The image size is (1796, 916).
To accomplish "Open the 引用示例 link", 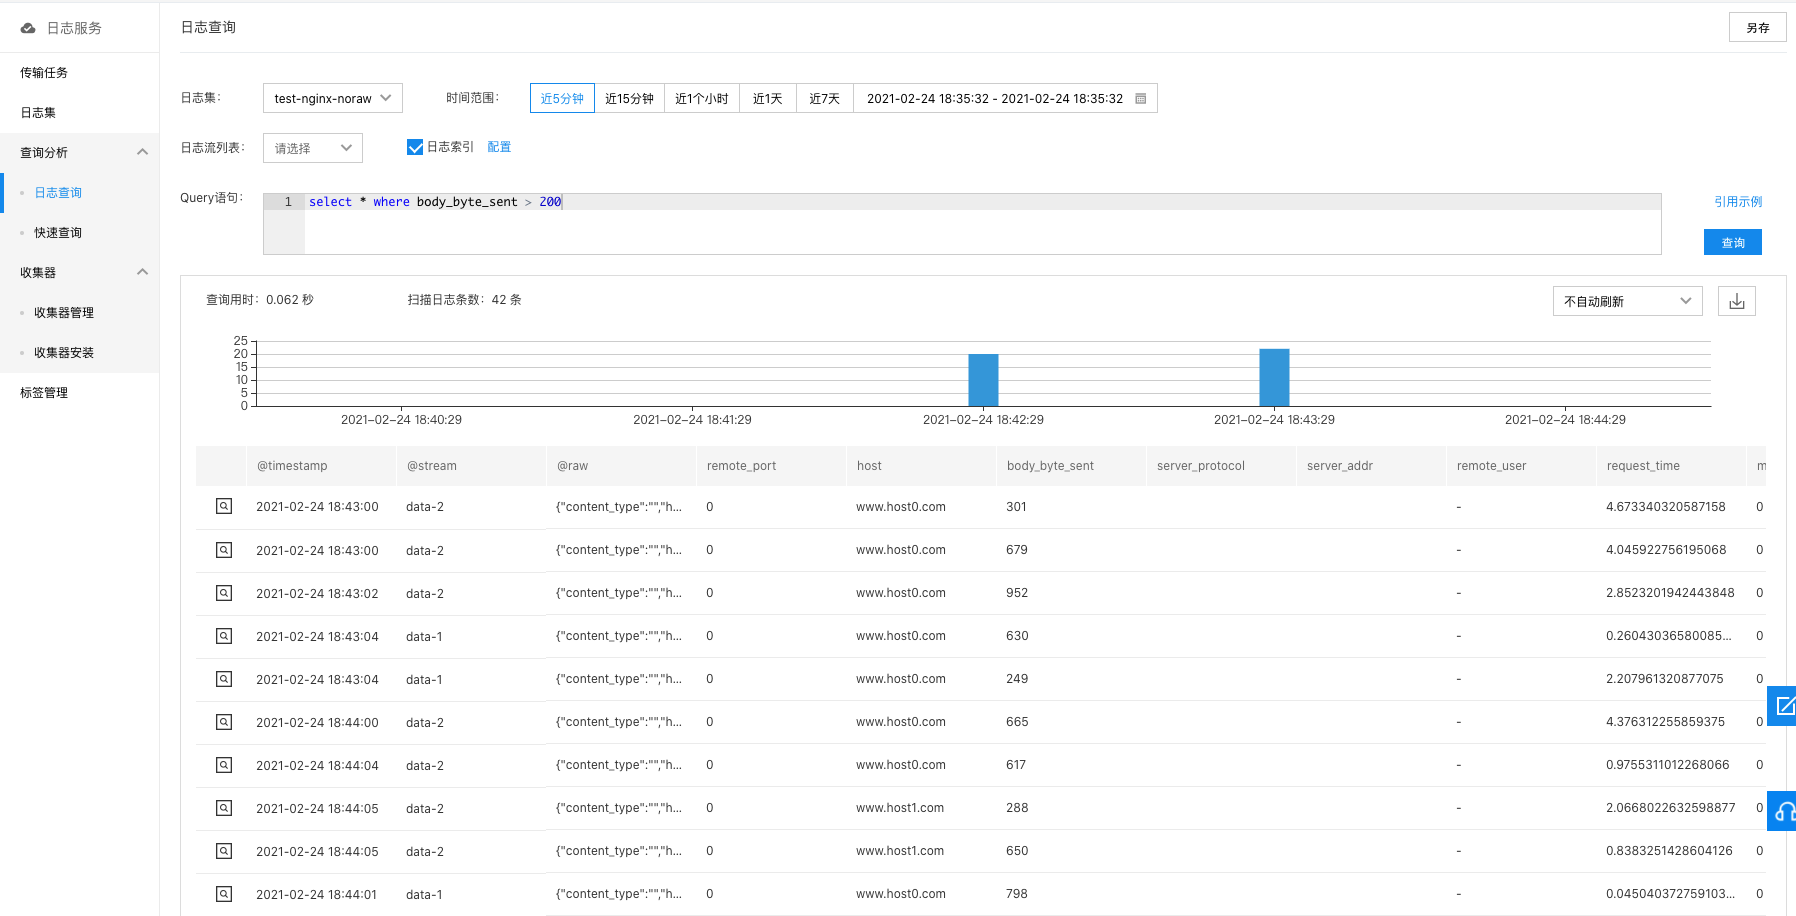I will (x=1738, y=202).
